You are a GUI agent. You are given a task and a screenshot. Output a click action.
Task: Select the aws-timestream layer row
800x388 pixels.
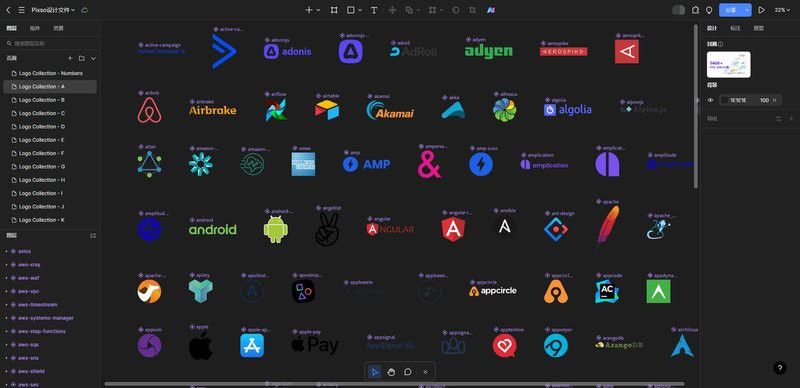[50, 304]
